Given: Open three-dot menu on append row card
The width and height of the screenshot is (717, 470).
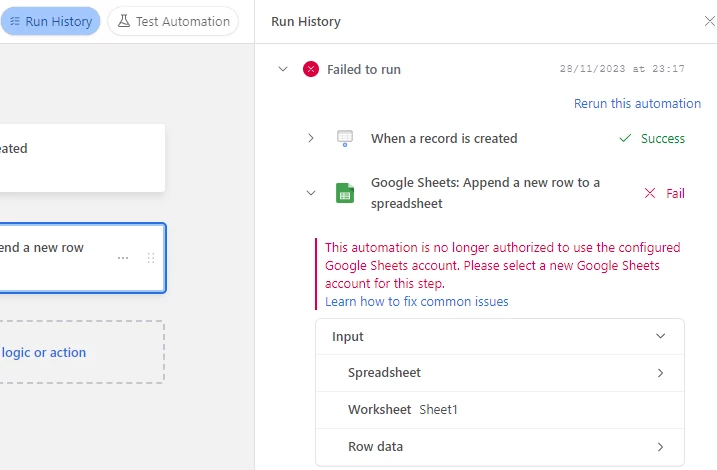Looking at the screenshot, I should tap(123, 258).
